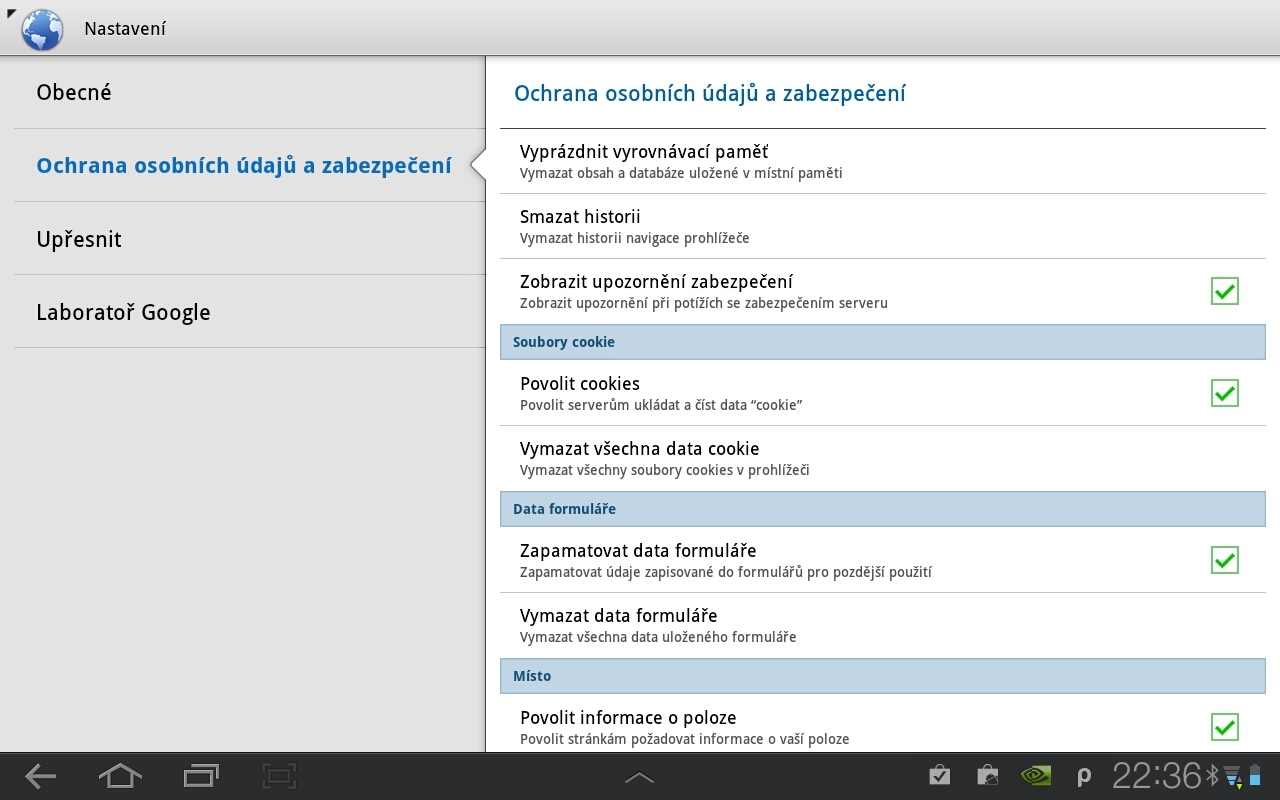The width and height of the screenshot is (1280, 800).
Task: Expand the chevron in the bottom bar center
Action: 638,775
